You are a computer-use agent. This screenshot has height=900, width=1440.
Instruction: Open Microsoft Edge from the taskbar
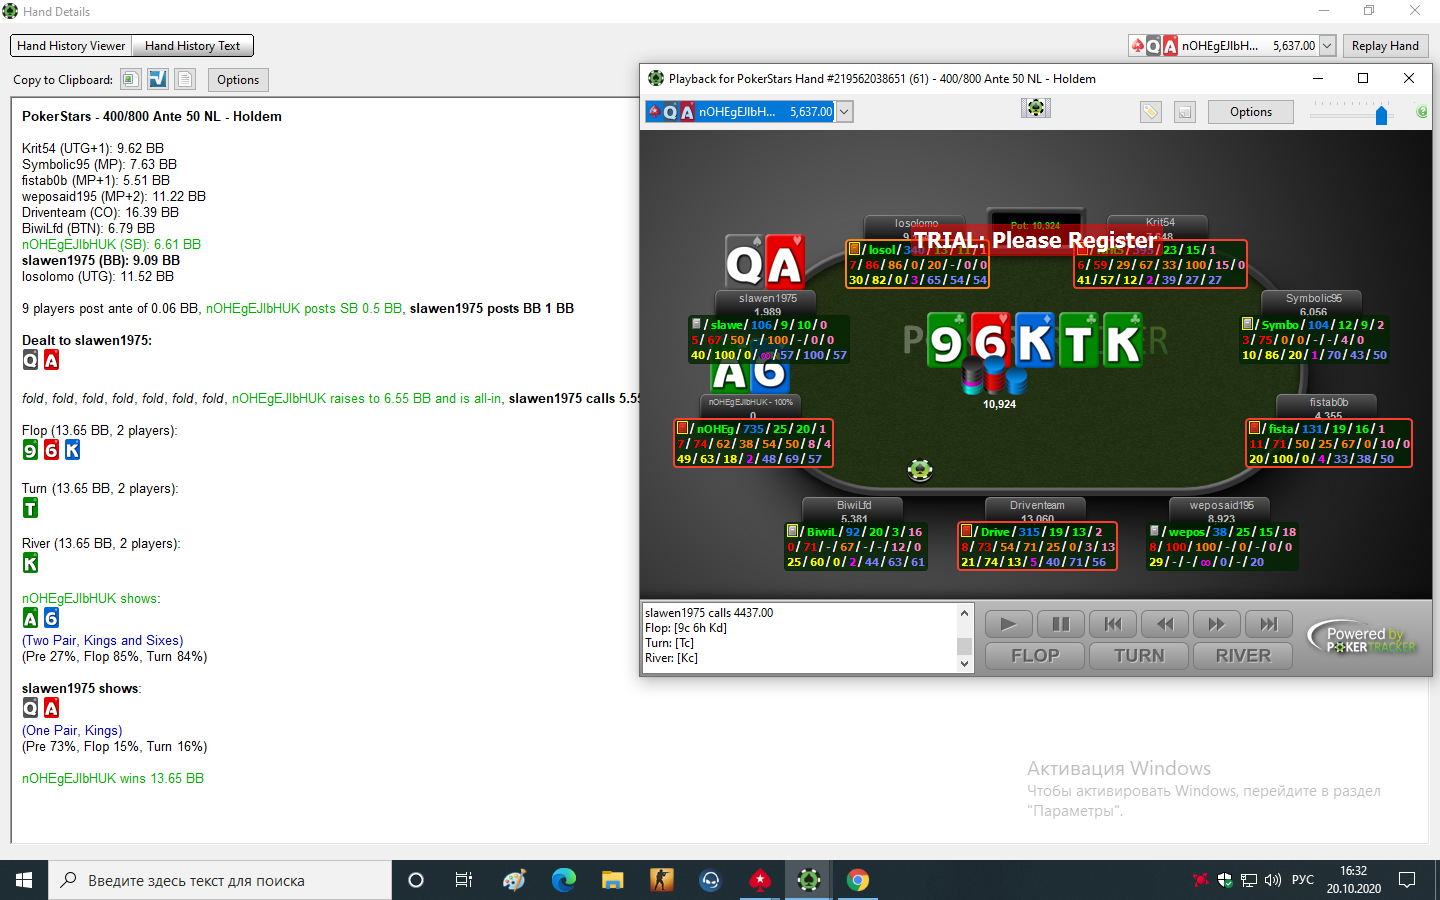pyautogui.click(x=564, y=880)
